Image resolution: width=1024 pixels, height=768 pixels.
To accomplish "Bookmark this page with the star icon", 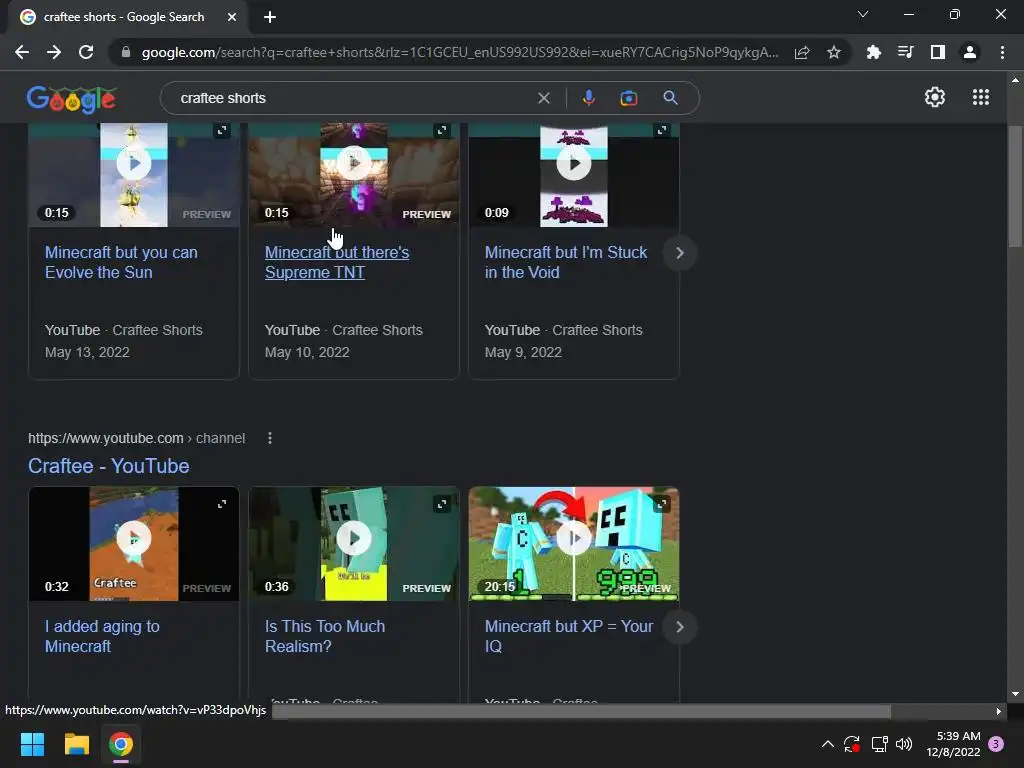I will pos(834,52).
